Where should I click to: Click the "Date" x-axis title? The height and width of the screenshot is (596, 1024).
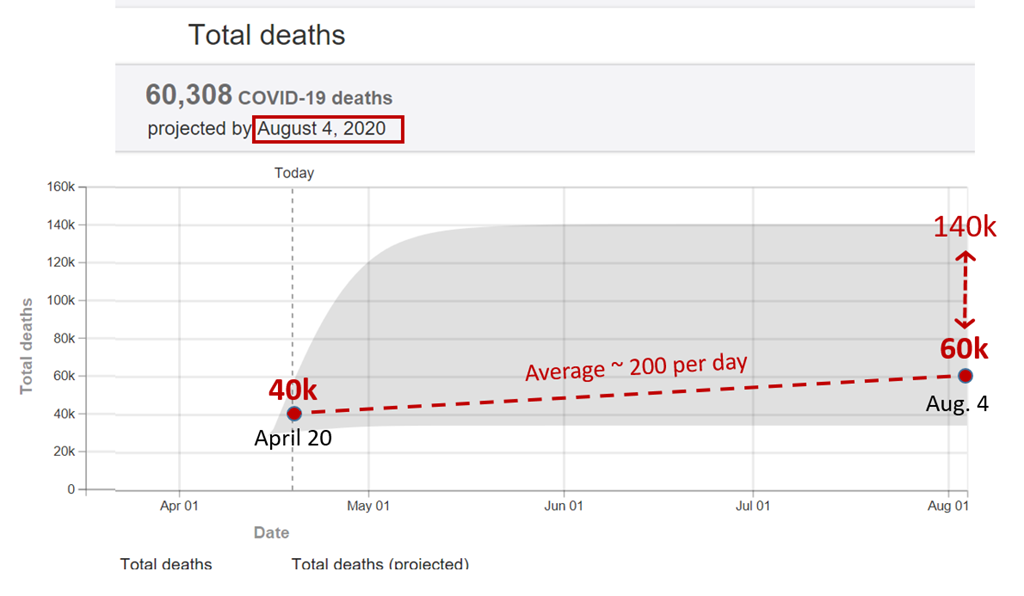271,533
